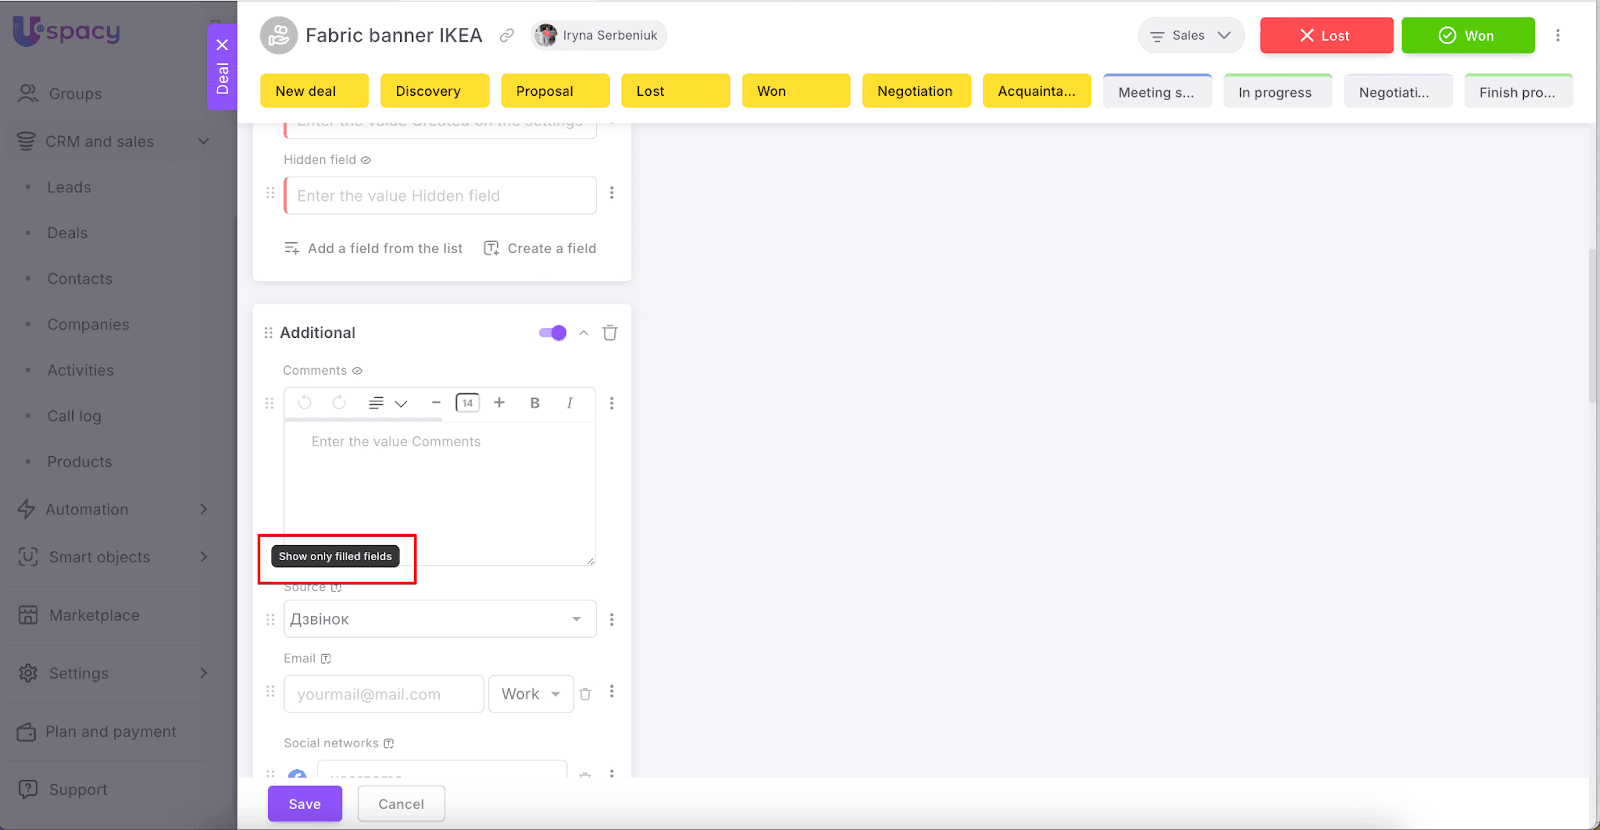This screenshot has height=830, width=1600.
Task: Mark the deal as Won with green button
Action: point(1467,36)
